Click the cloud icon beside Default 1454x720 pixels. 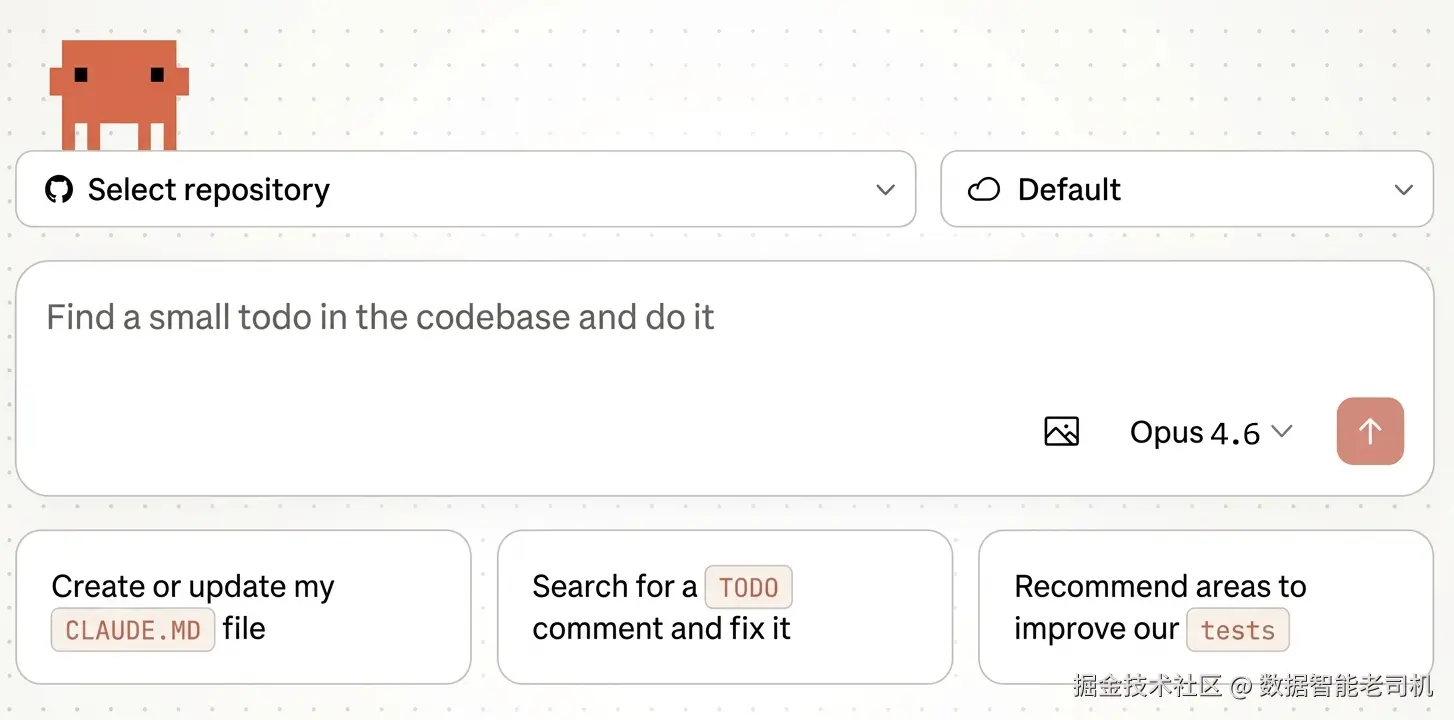coord(984,189)
